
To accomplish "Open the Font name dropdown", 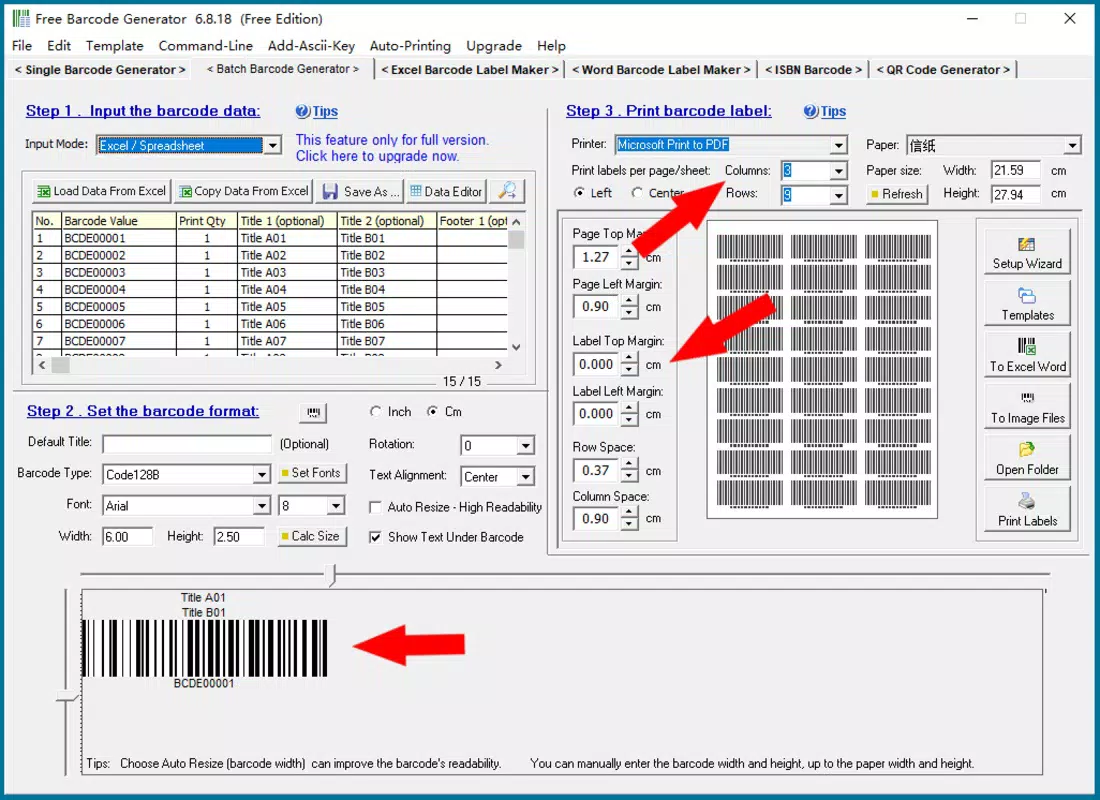I will point(262,506).
